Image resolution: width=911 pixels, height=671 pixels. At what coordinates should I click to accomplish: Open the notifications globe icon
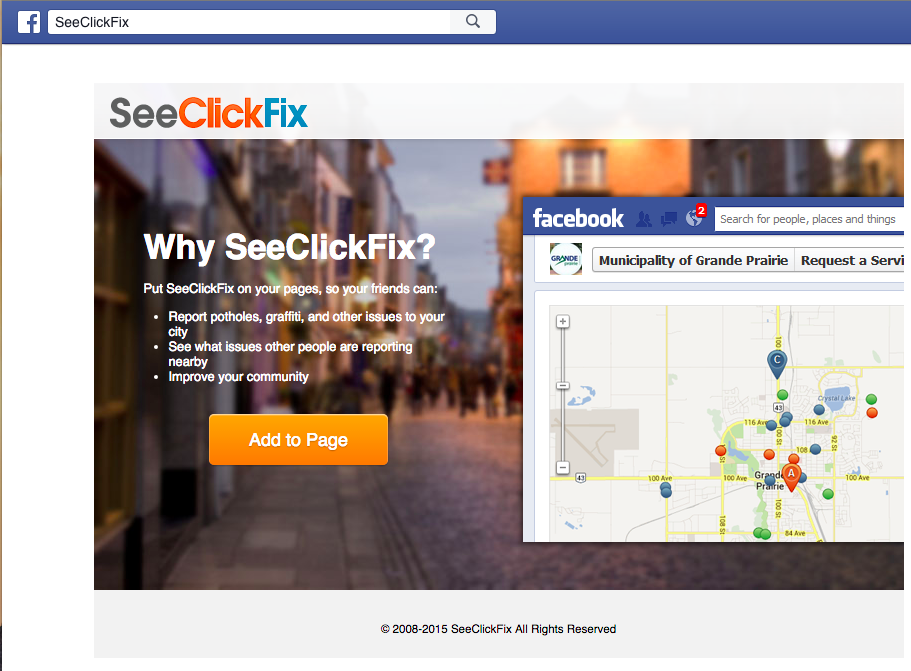click(x=694, y=218)
